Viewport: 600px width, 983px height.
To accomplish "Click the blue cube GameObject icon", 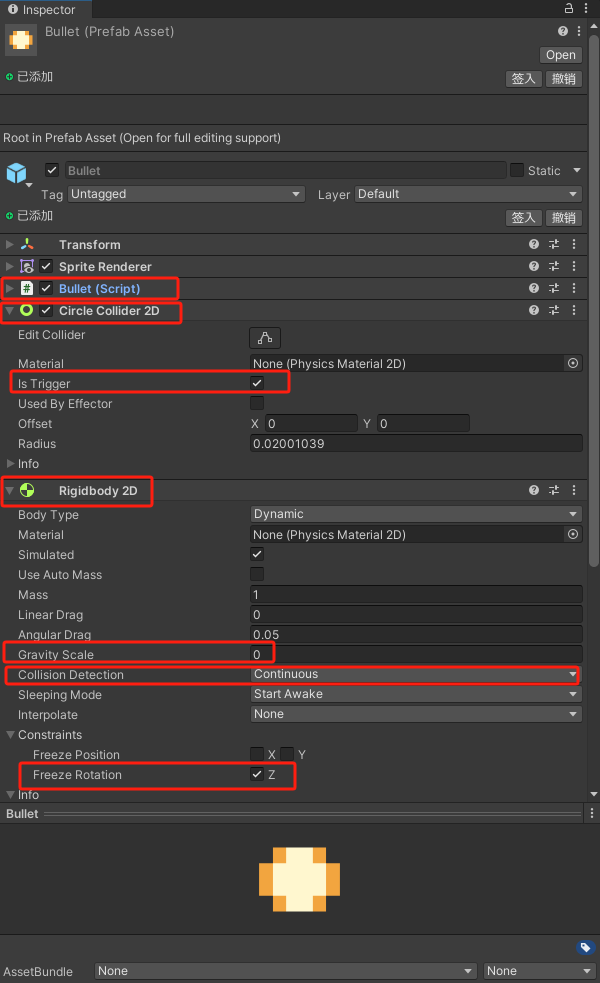I will 17,173.
